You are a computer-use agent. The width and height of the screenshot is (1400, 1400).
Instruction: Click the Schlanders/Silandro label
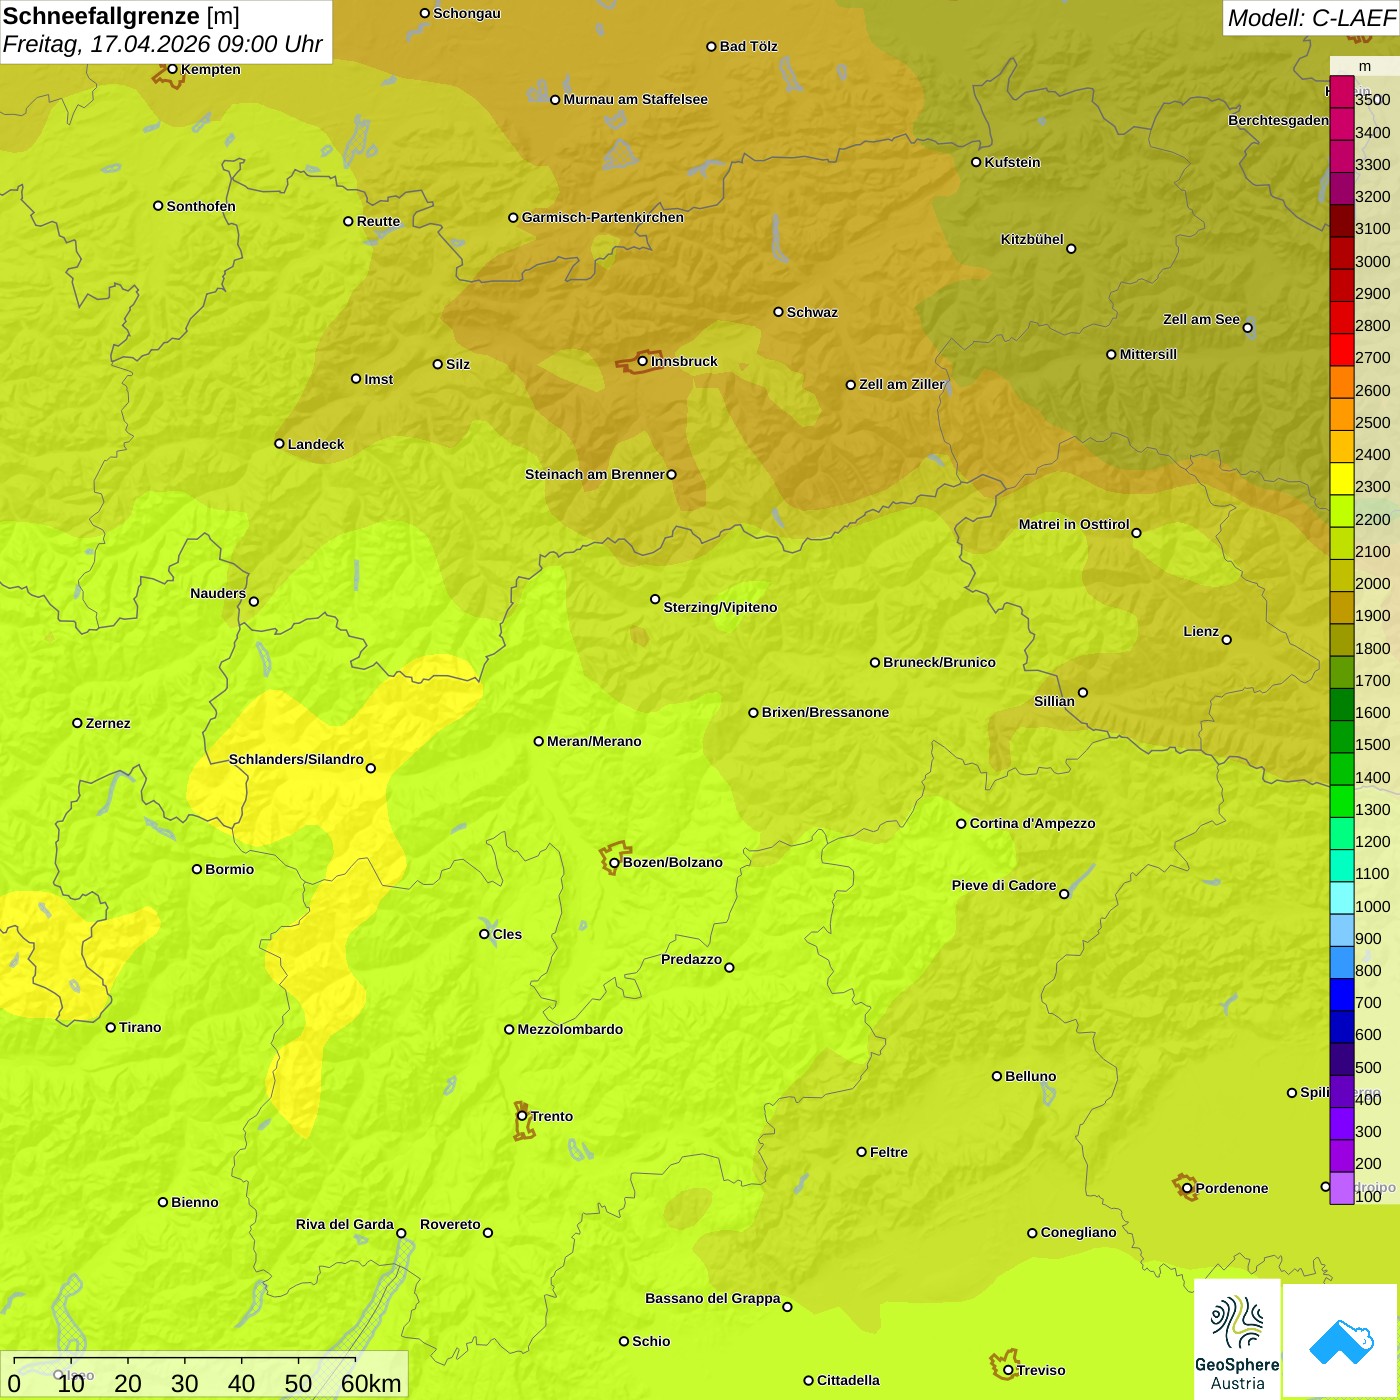pyautogui.click(x=296, y=759)
